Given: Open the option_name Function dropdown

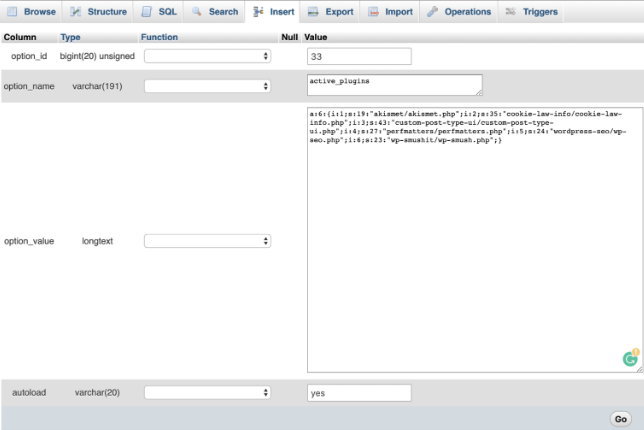Looking at the screenshot, I should [x=207, y=86].
